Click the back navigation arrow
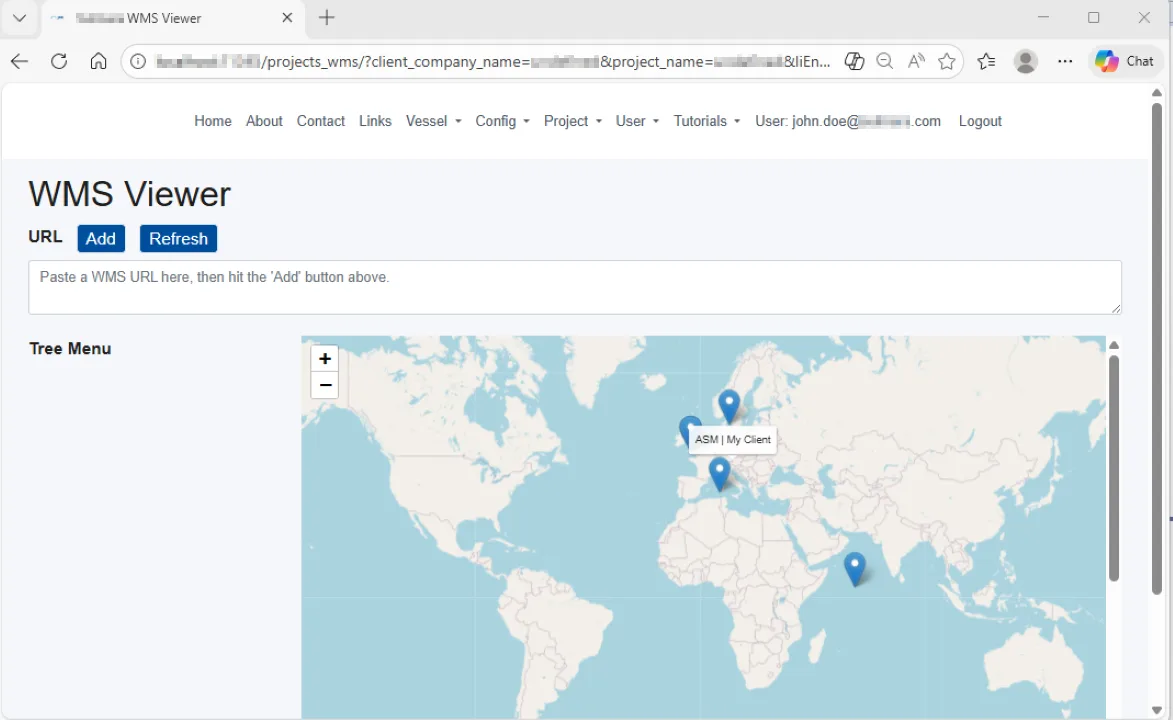 point(19,61)
